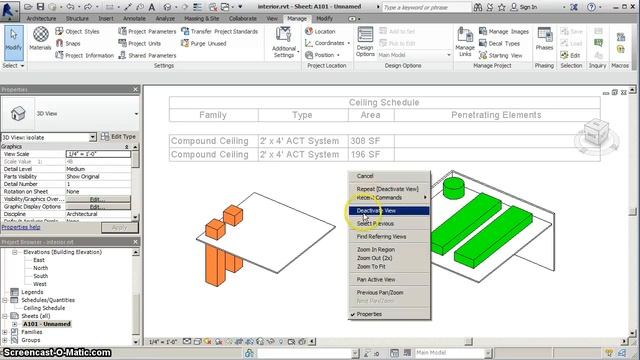Collapse the Elevations (Building Elevation) node

(14, 252)
